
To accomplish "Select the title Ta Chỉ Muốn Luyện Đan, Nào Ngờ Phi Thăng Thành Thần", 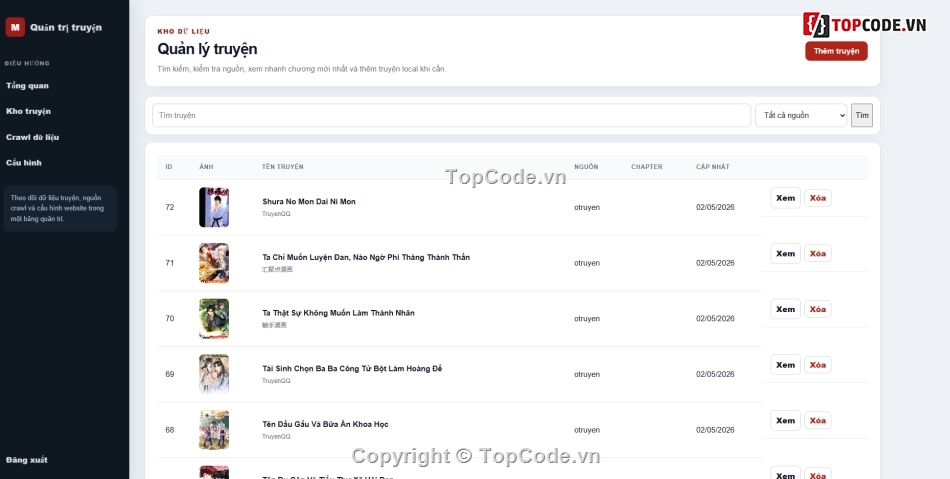I will point(366,257).
